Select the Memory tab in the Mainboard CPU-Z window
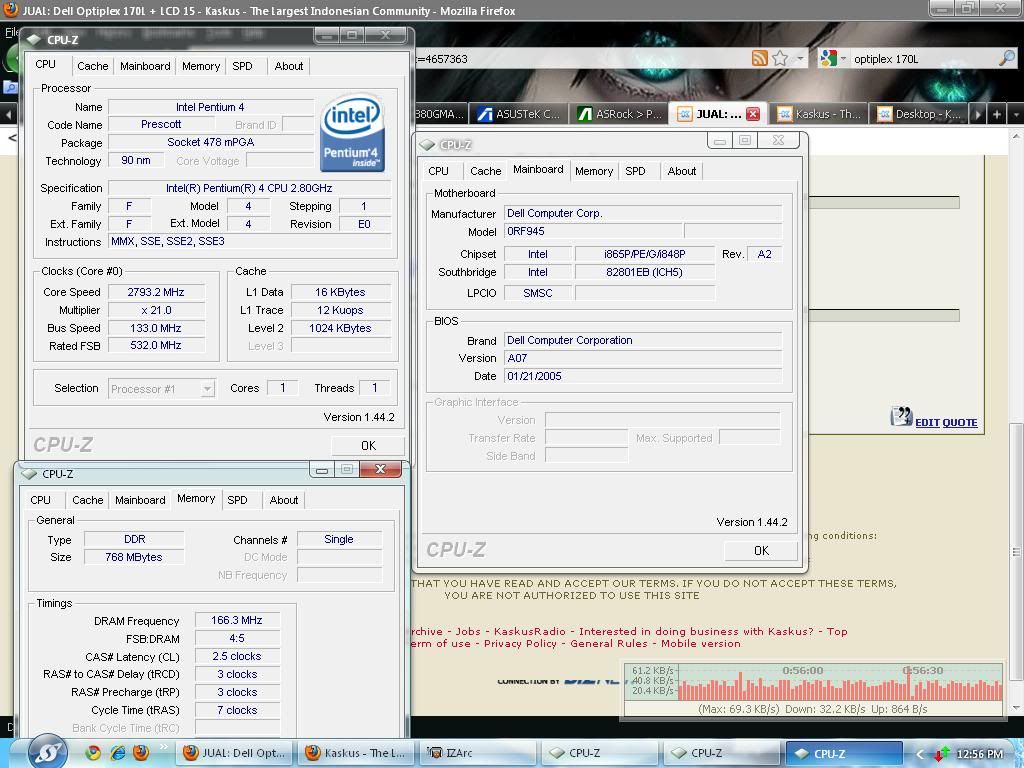The image size is (1024, 768). [x=594, y=171]
